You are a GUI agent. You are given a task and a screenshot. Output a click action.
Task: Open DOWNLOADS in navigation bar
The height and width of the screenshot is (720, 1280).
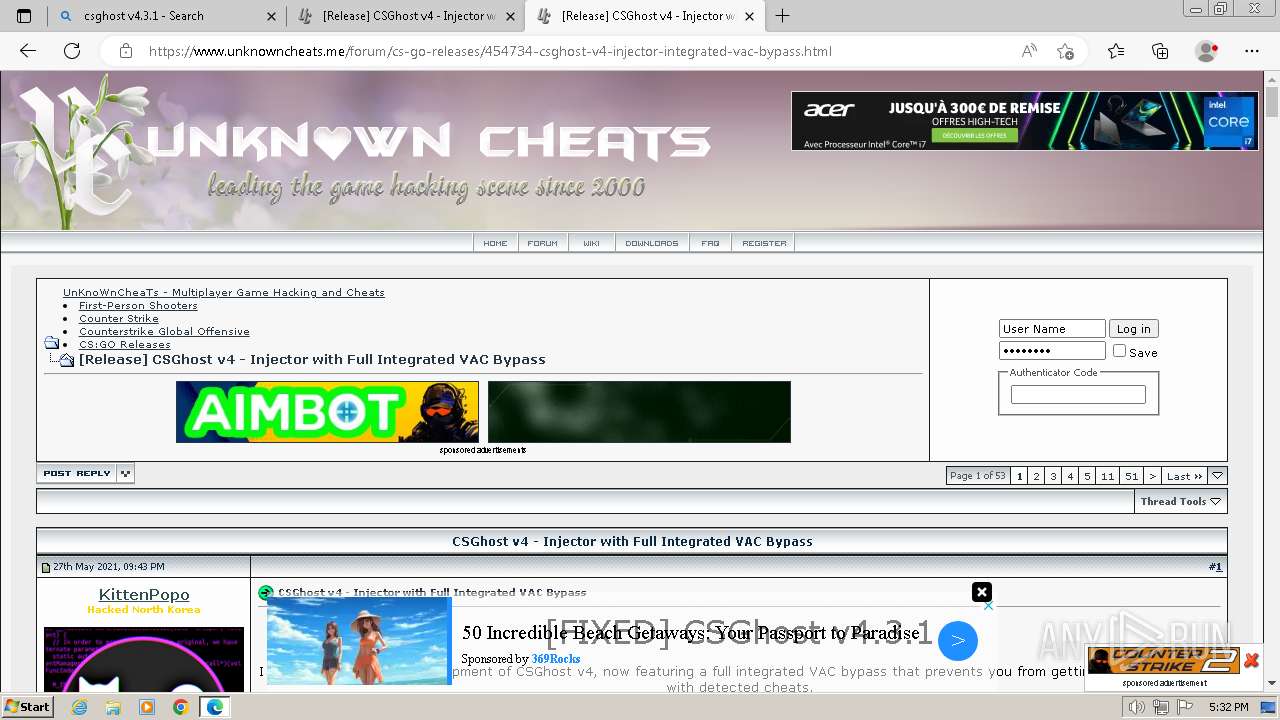(652, 243)
